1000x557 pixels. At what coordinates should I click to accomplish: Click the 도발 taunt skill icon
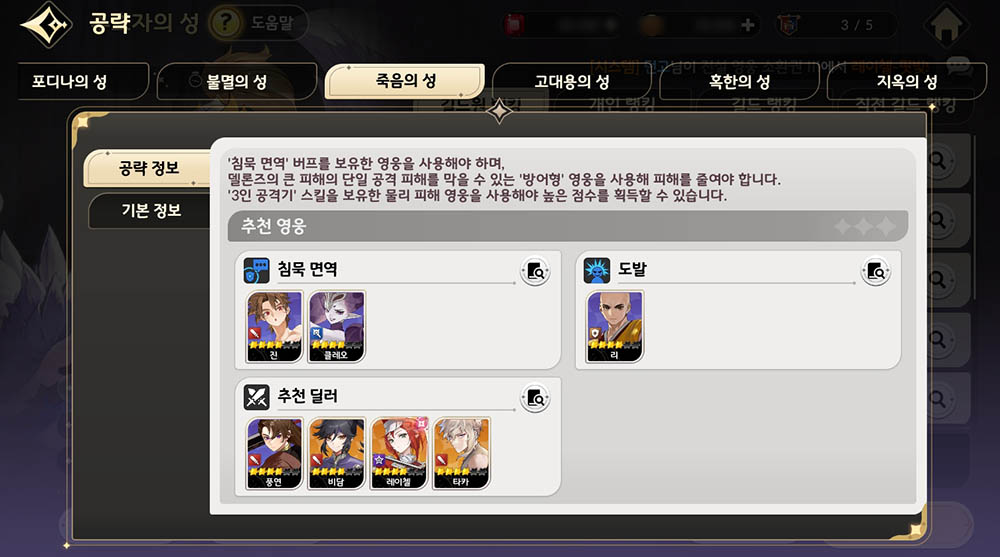597,271
